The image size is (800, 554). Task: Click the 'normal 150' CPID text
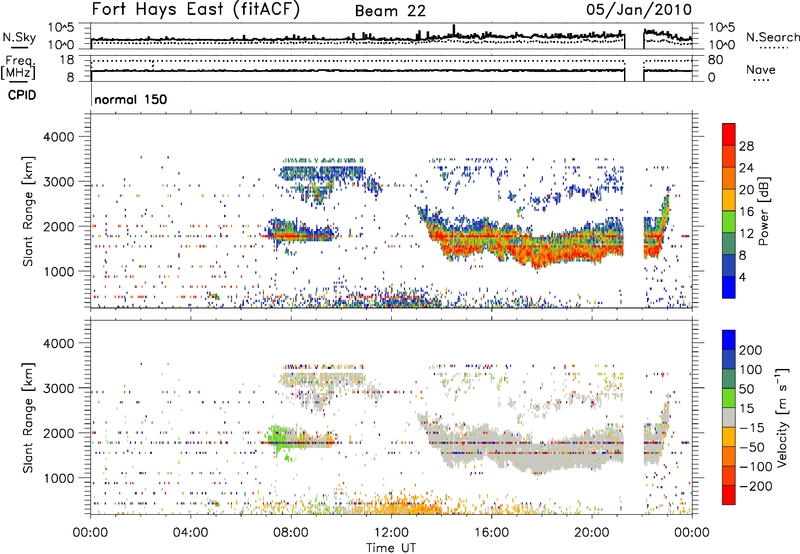click(x=131, y=99)
